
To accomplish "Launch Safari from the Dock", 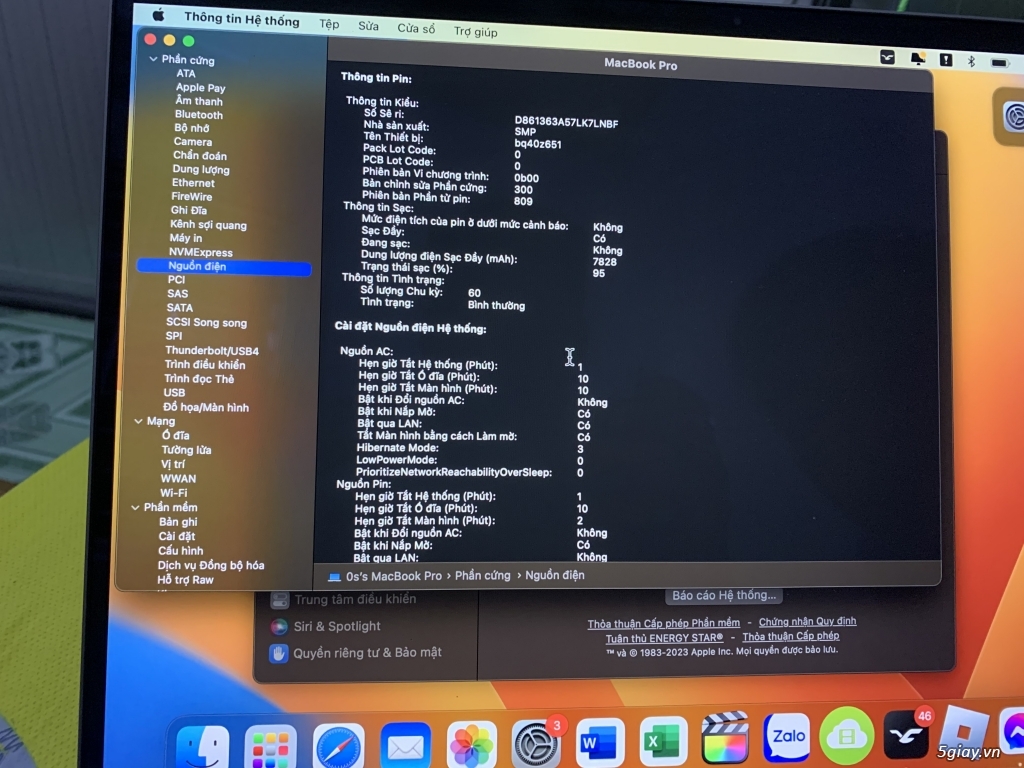I will pos(338,747).
